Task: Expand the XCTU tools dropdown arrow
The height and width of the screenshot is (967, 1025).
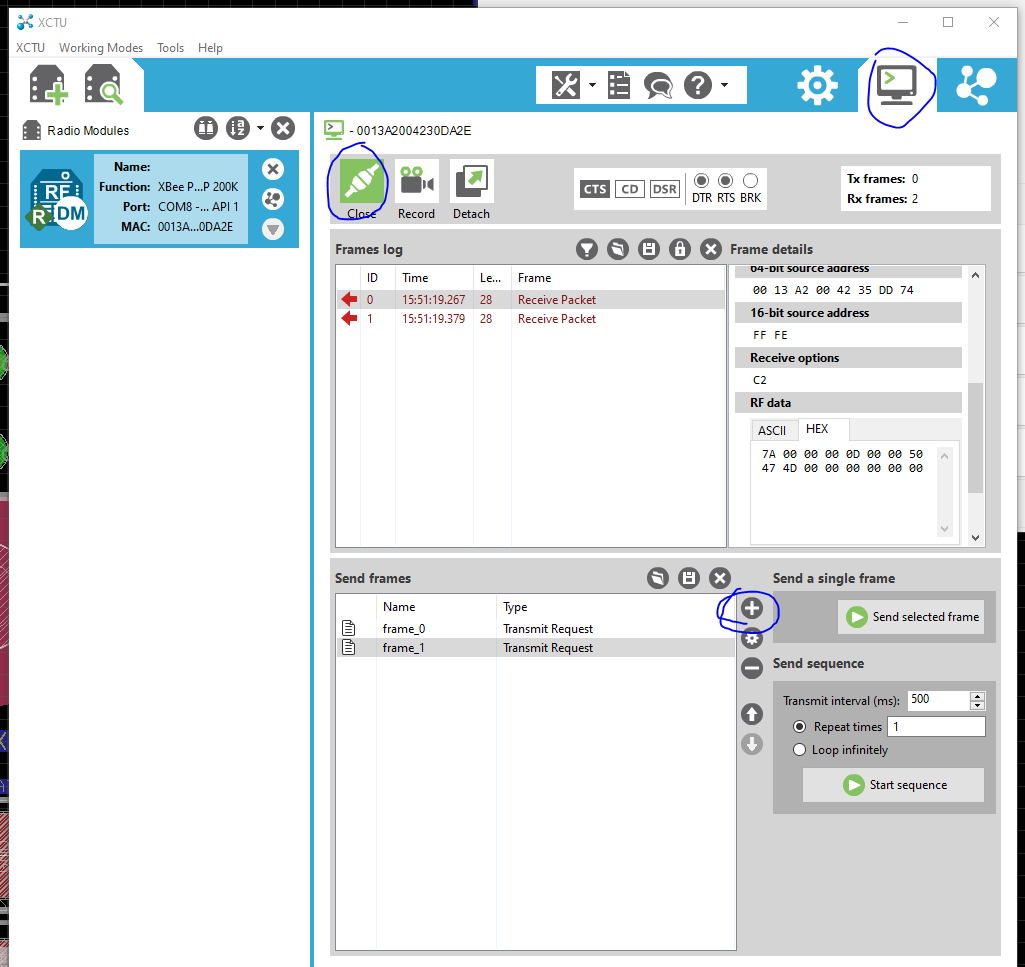Action: pyautogui.click(x=592, y=86)
